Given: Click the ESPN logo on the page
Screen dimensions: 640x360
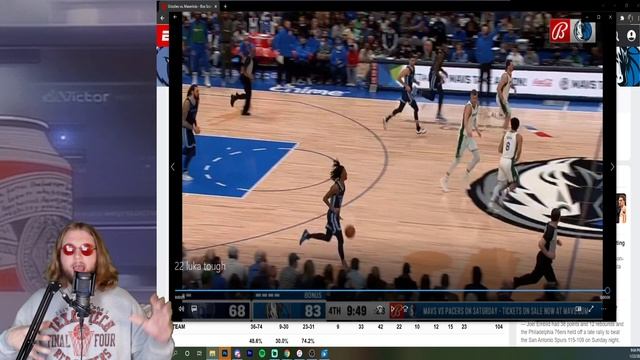Looking at the screenshot, I should tap(163, 36).
